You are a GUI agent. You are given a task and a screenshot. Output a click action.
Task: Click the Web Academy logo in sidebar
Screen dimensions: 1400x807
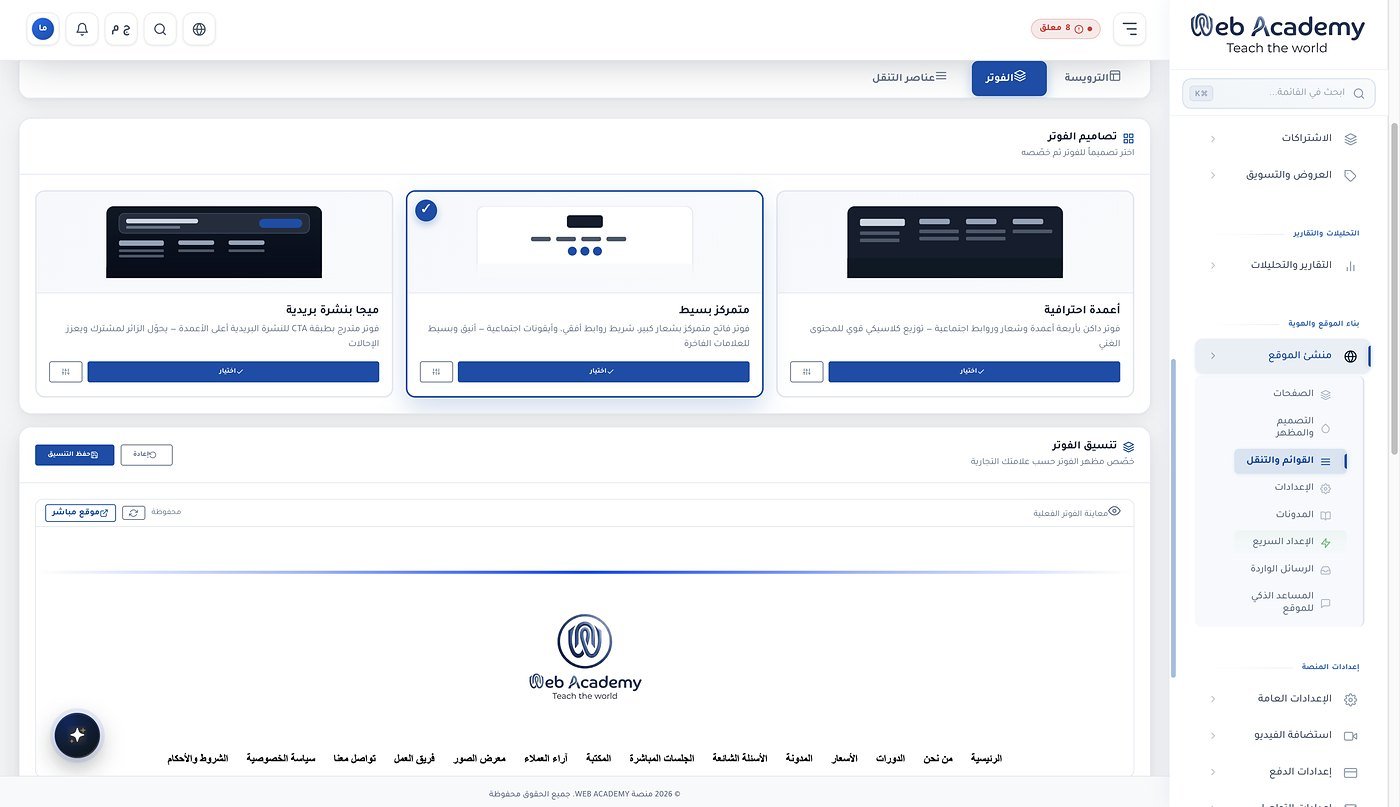[x=1277, y=34]
